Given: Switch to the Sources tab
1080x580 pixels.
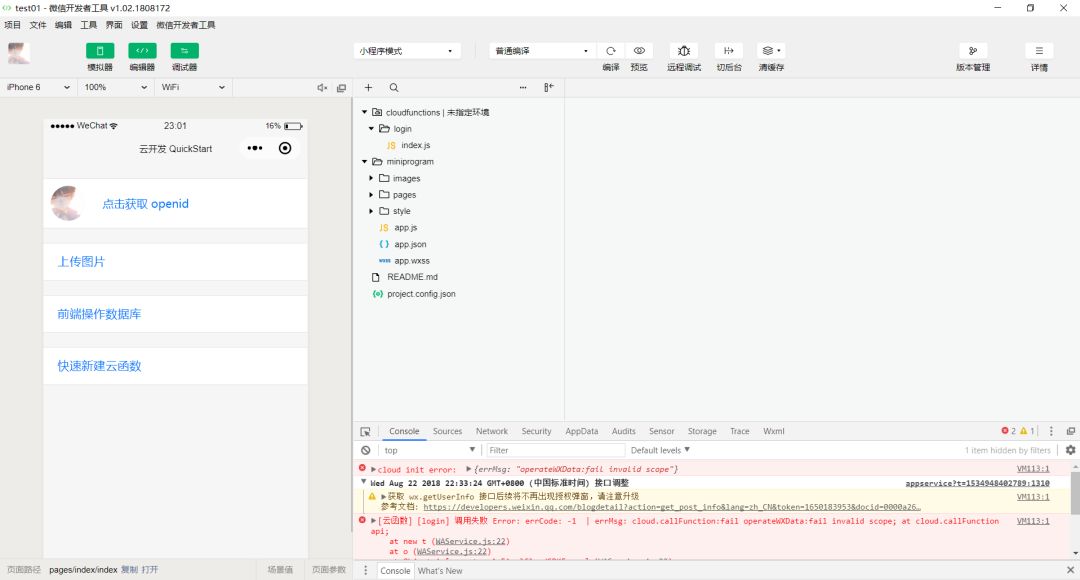Looking at the screenshot, I should [x=447, y=431].
